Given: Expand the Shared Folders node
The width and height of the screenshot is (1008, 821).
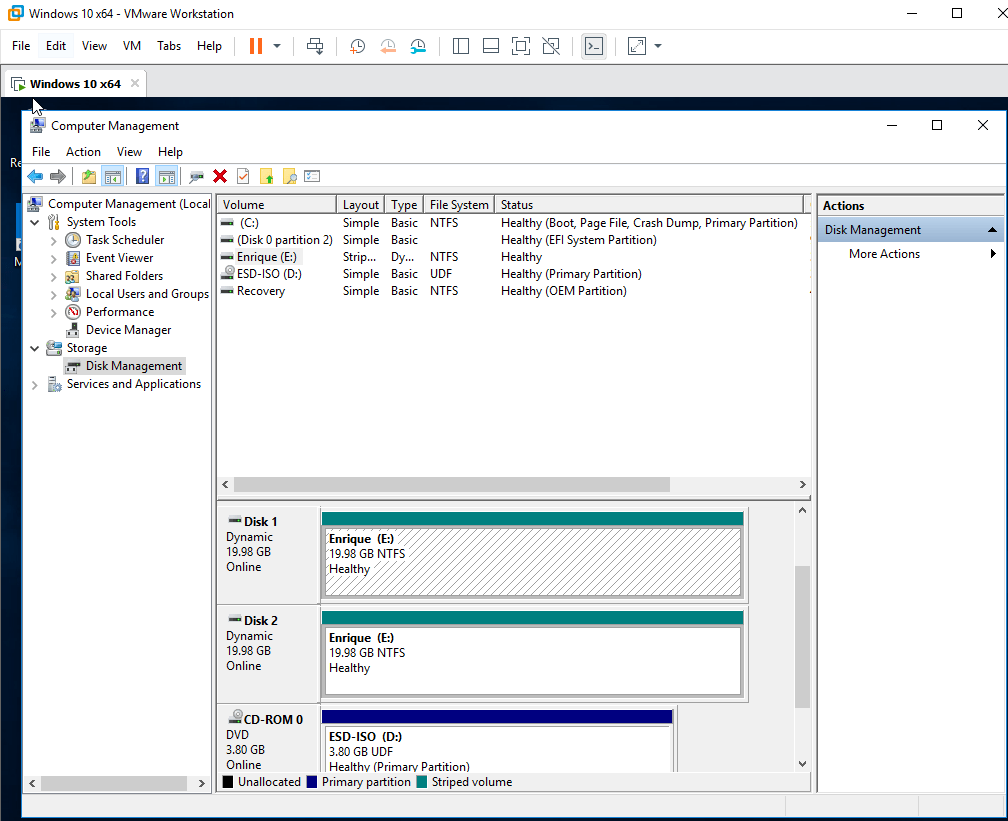Looking at the screenshot, I should pyautogui.click(x=53, y=276).
